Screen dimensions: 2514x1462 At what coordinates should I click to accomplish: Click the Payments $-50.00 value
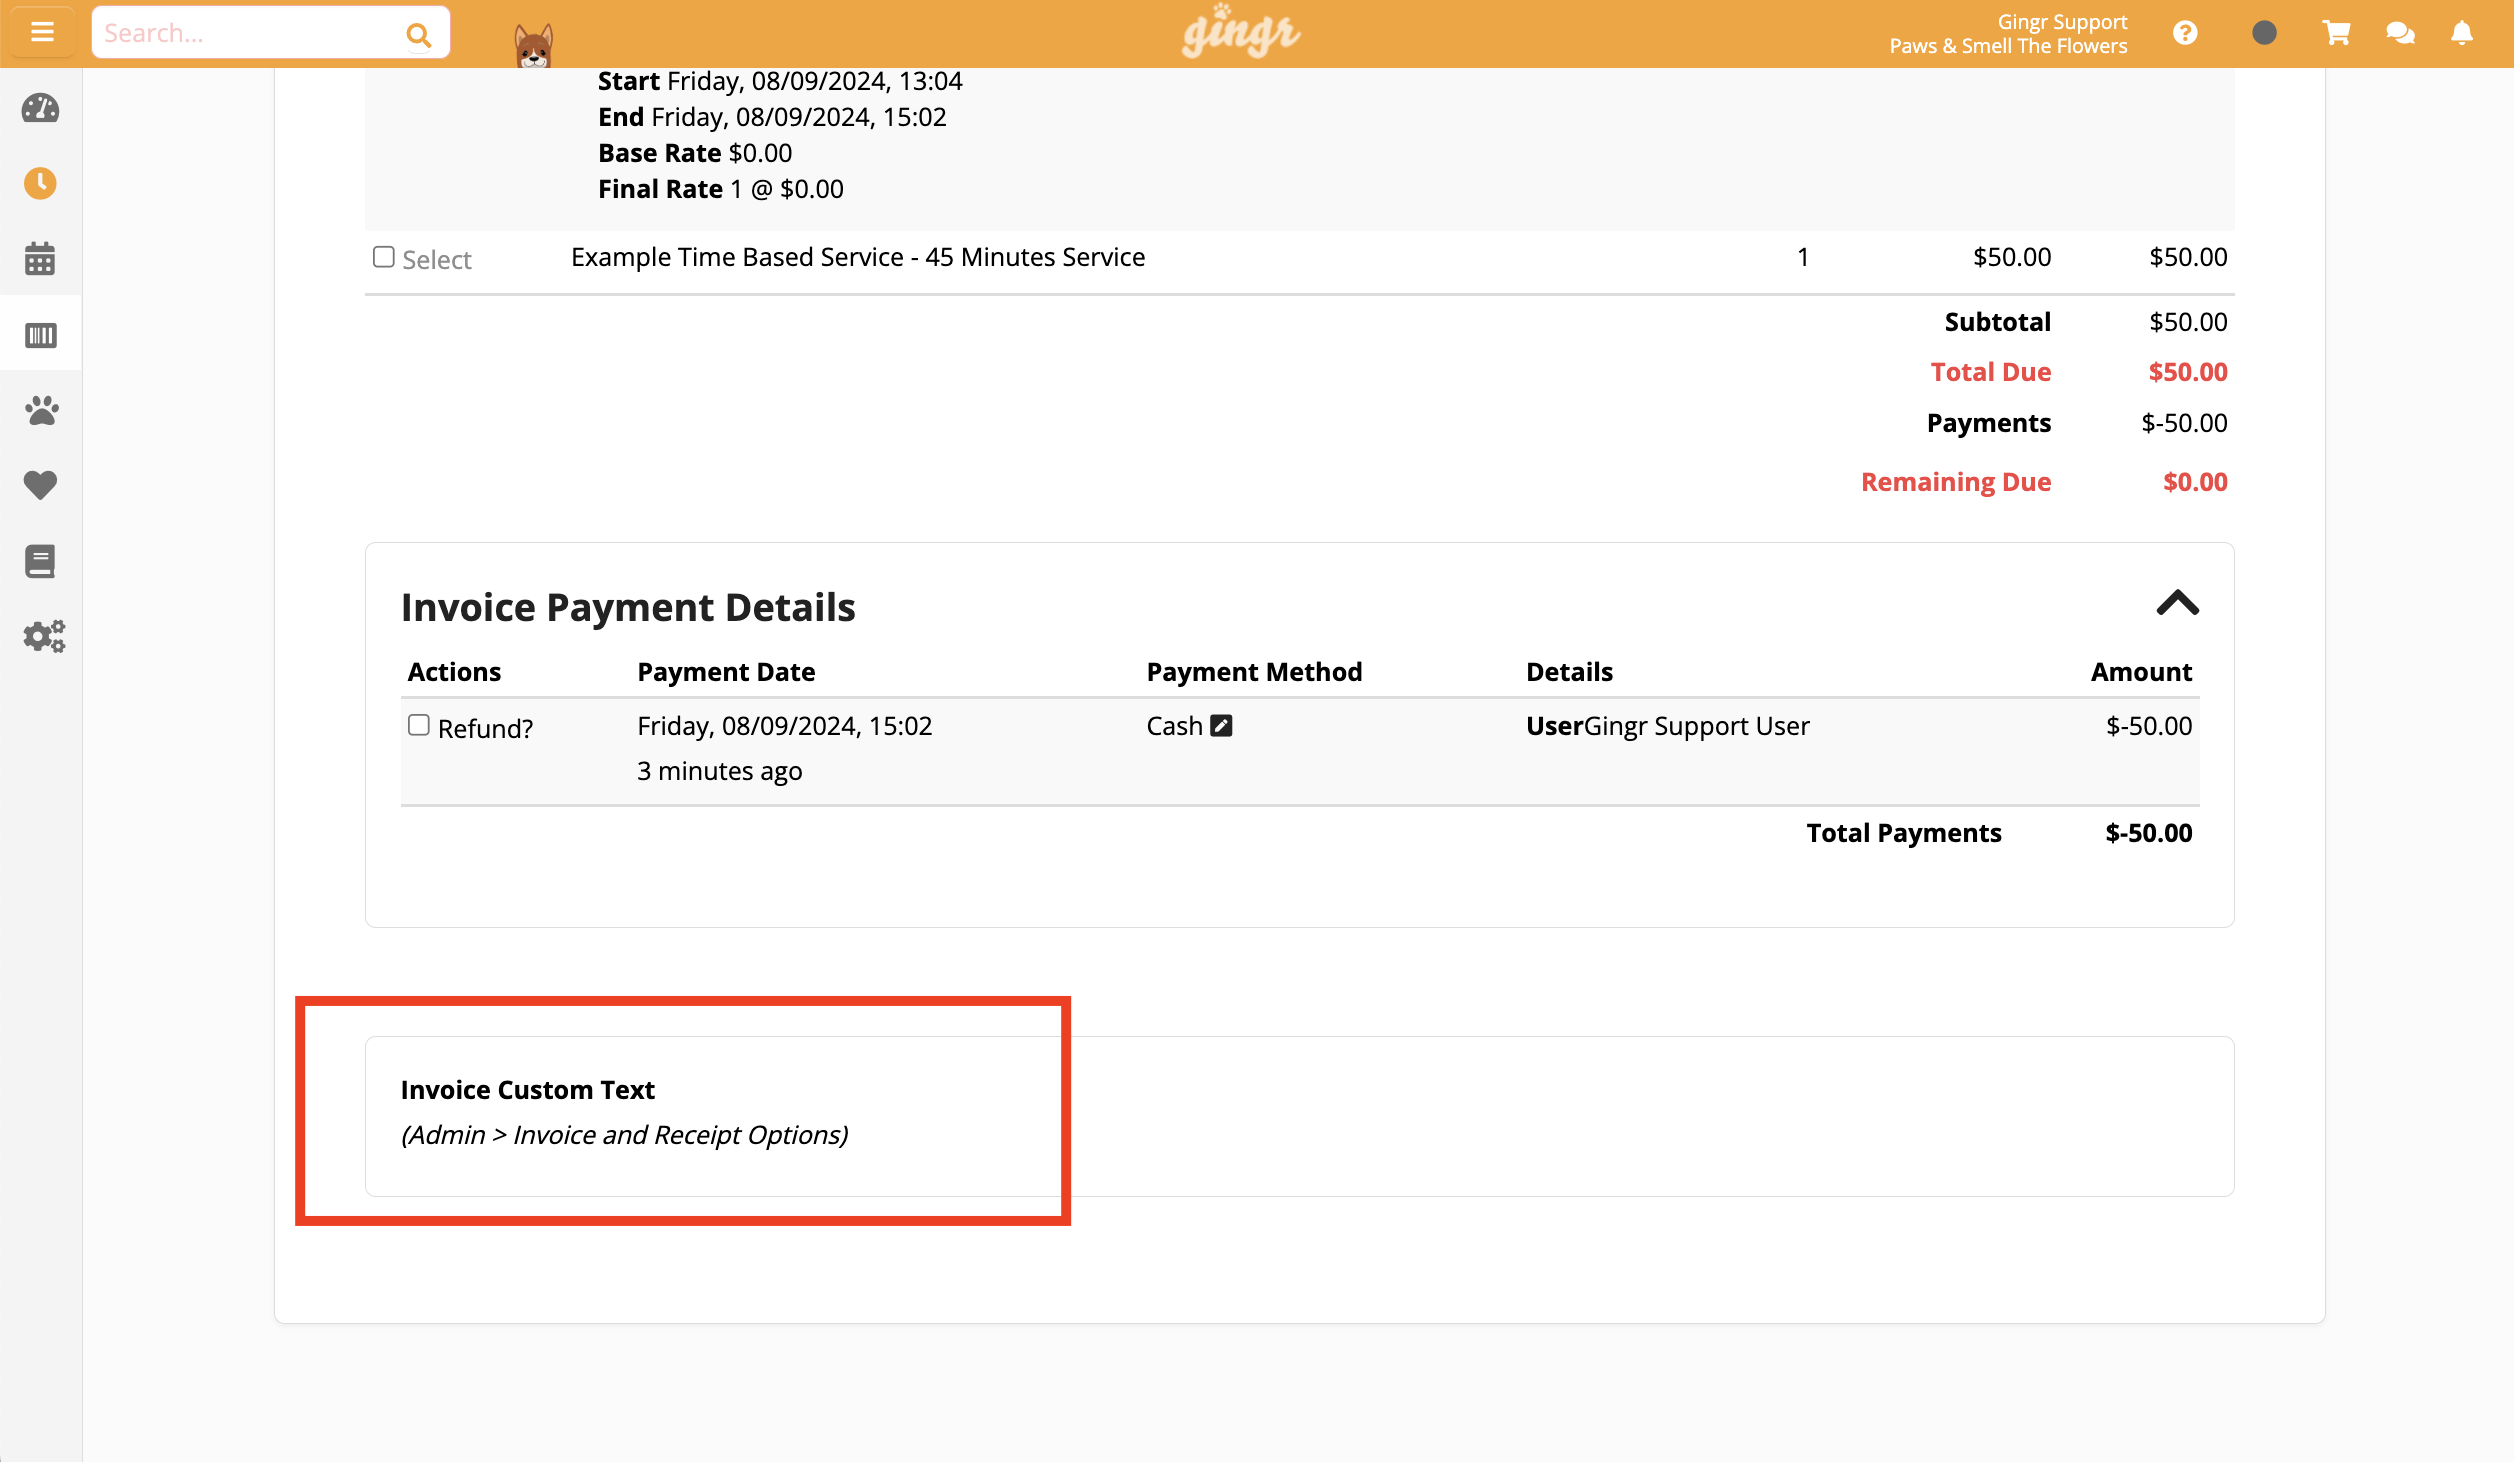click(x=2184, y=423)
